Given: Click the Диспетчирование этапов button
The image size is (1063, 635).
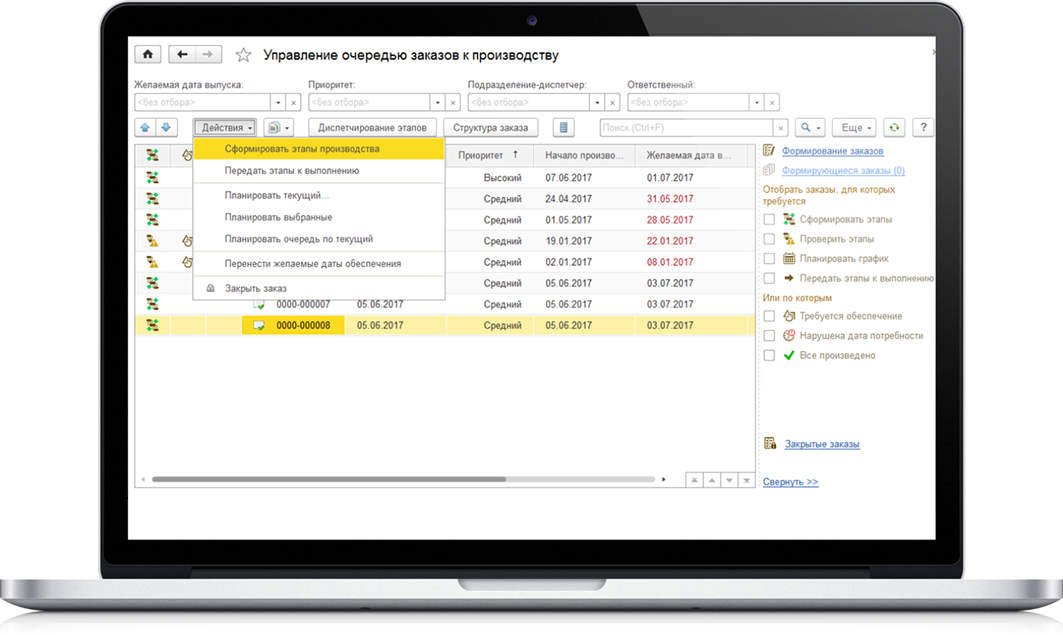Looking at the screenshot, I should [372, 127].
